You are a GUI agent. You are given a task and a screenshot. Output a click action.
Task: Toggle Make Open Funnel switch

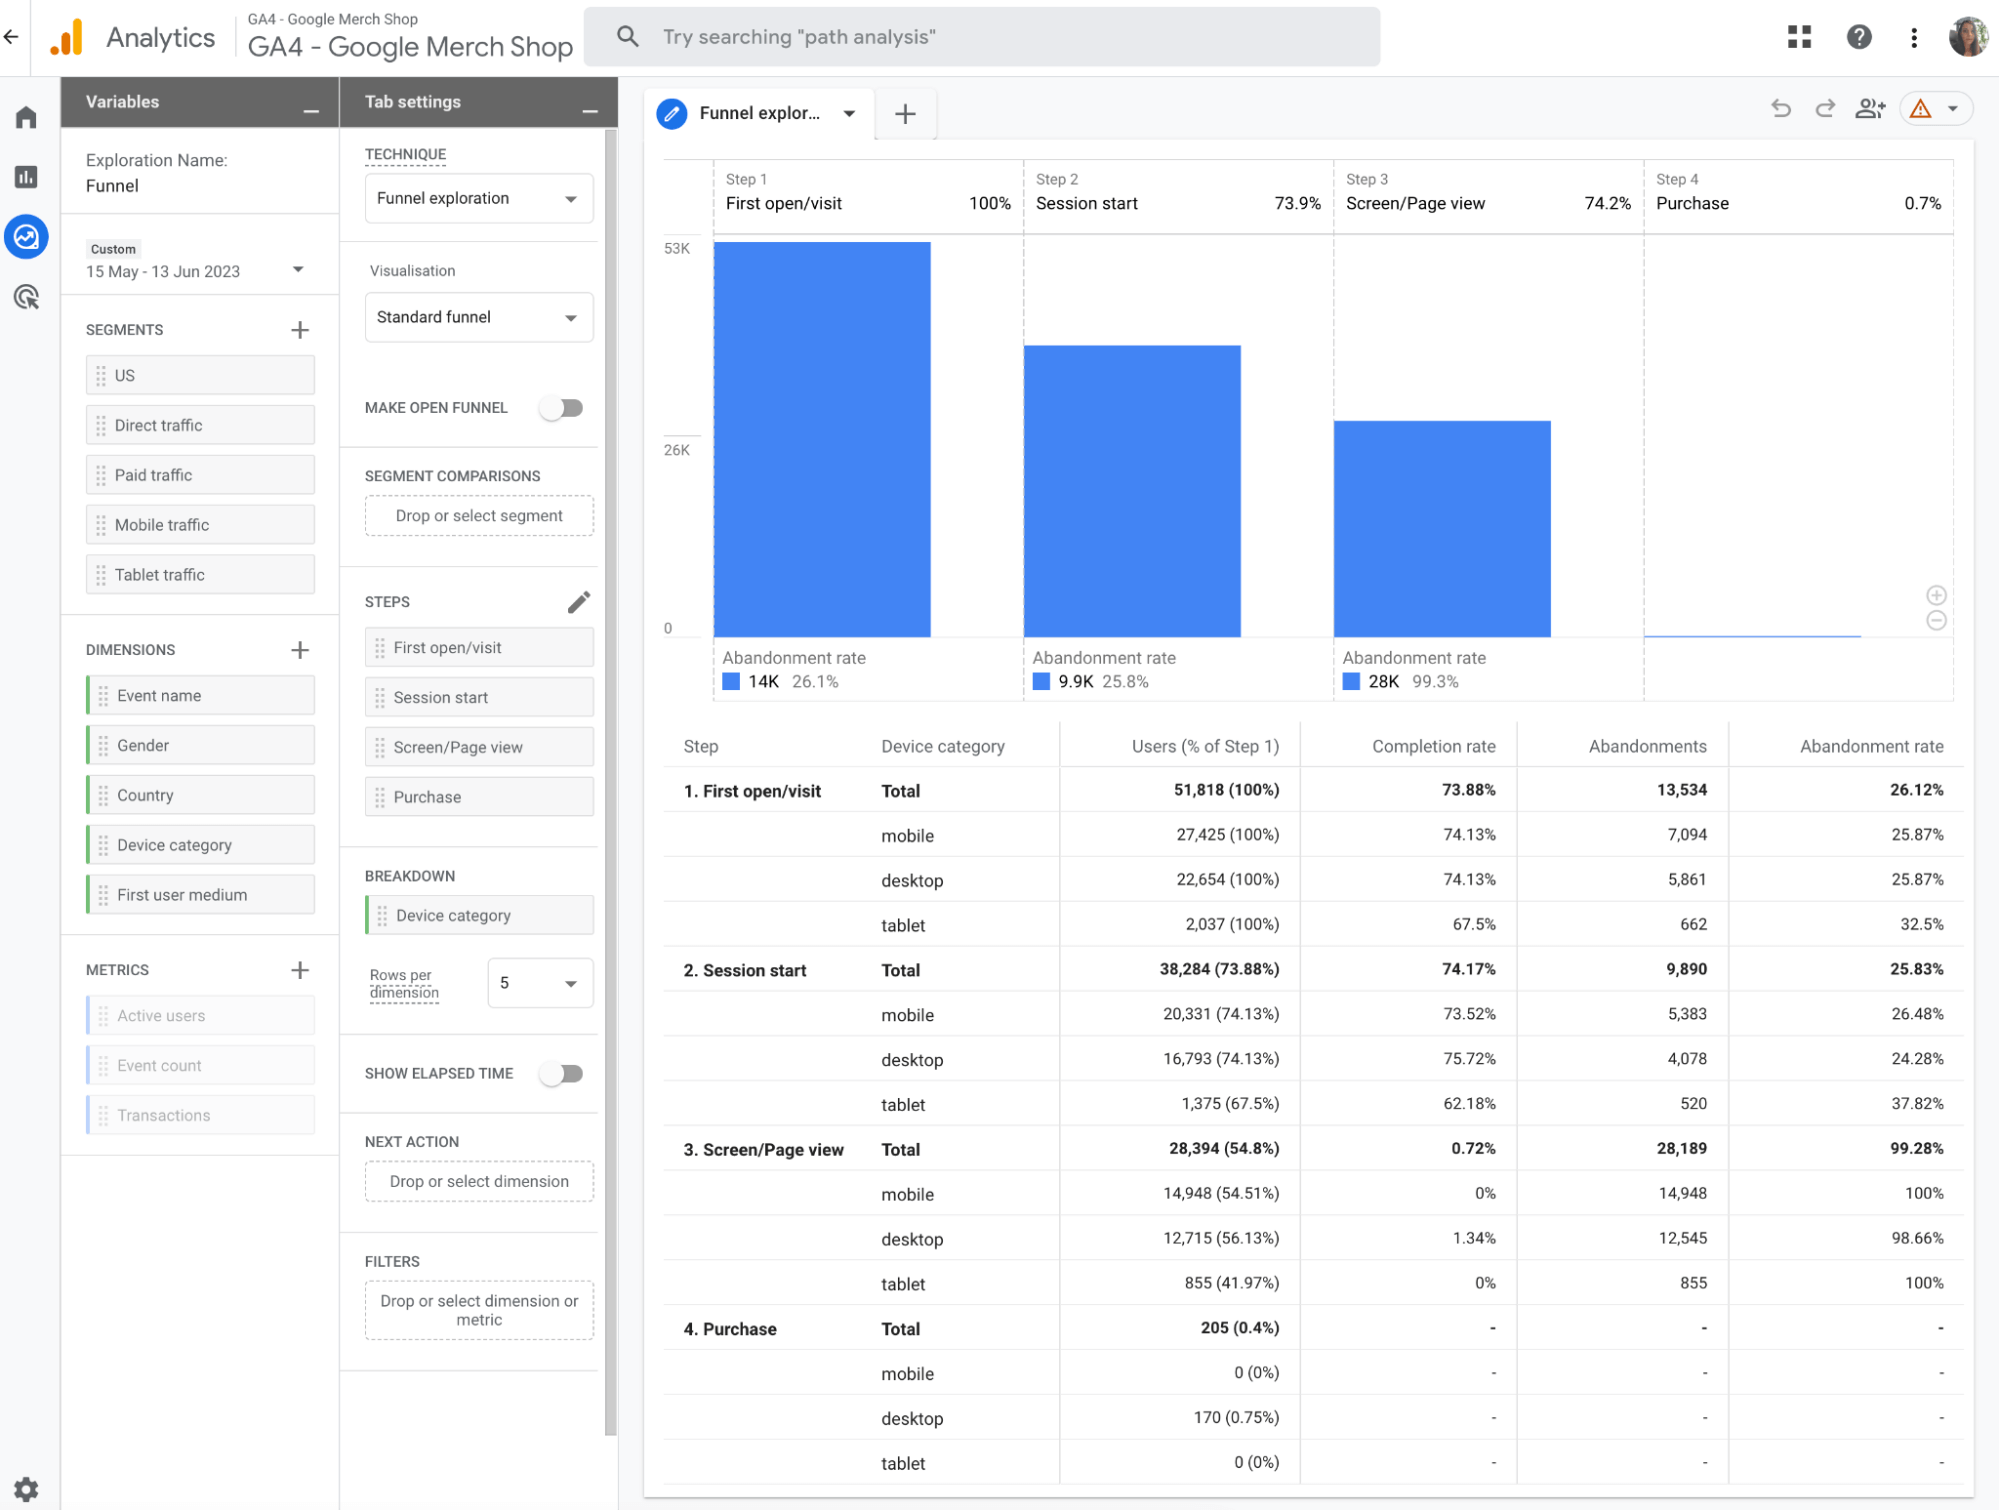pos(562,408)
